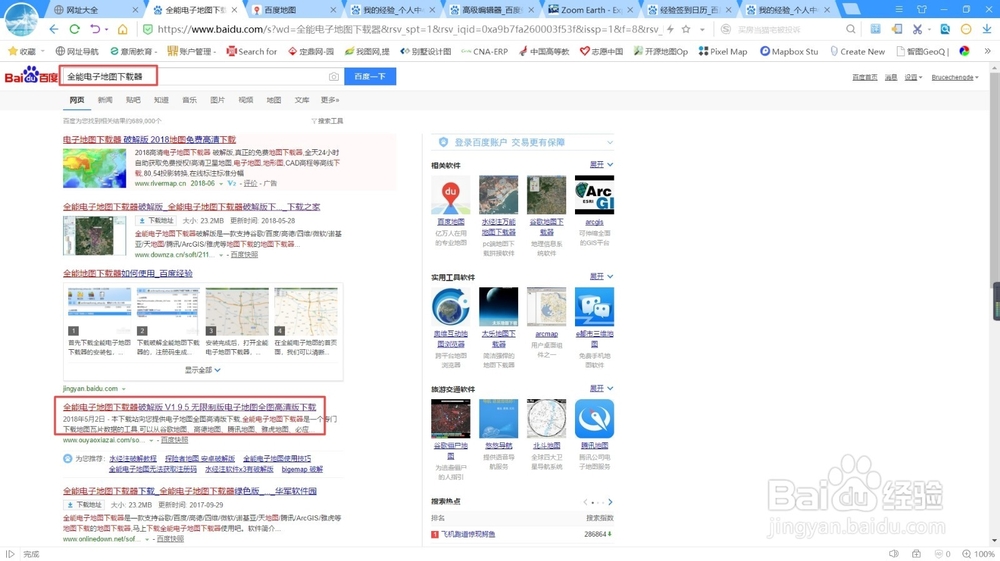Select the 图片 search category tab
Viewport: 1000px width, 561px height.
tap(217, 100)
